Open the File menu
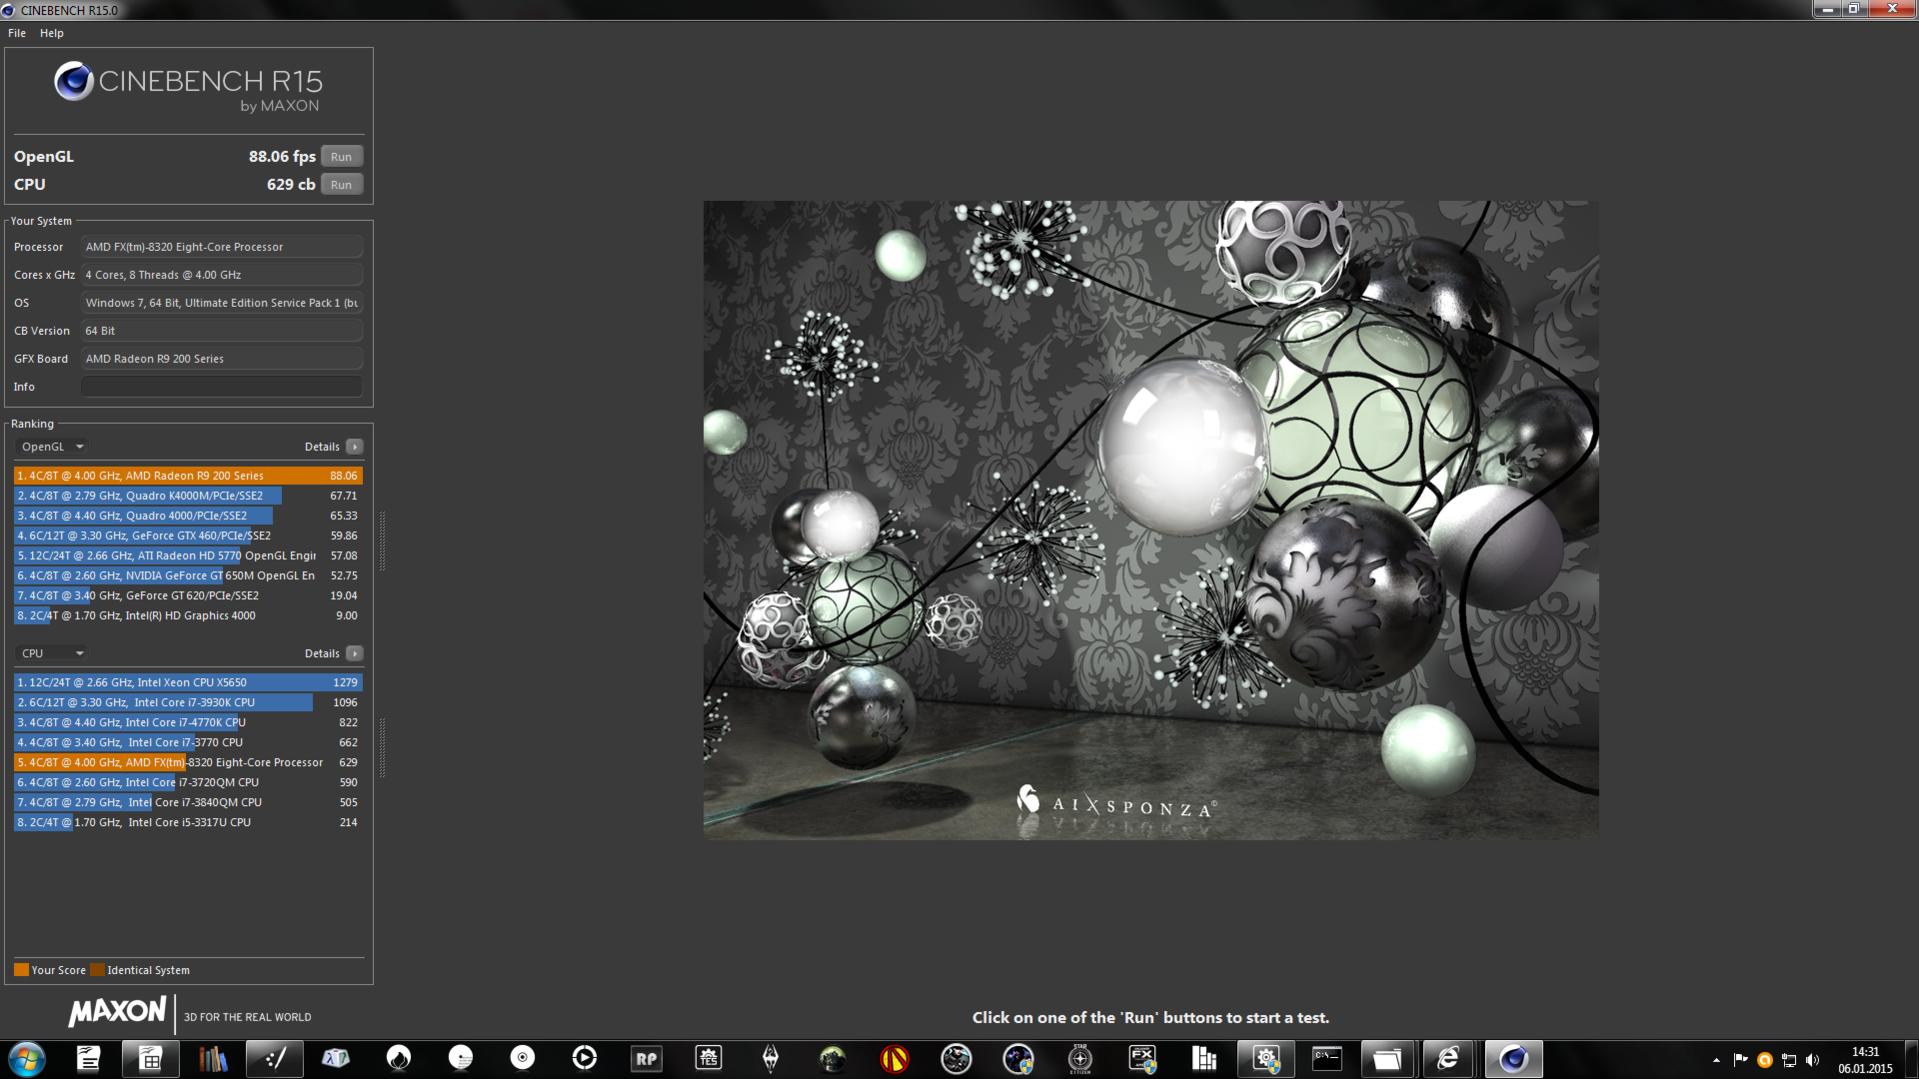1919x1079 pixels. tap(17, 33)
